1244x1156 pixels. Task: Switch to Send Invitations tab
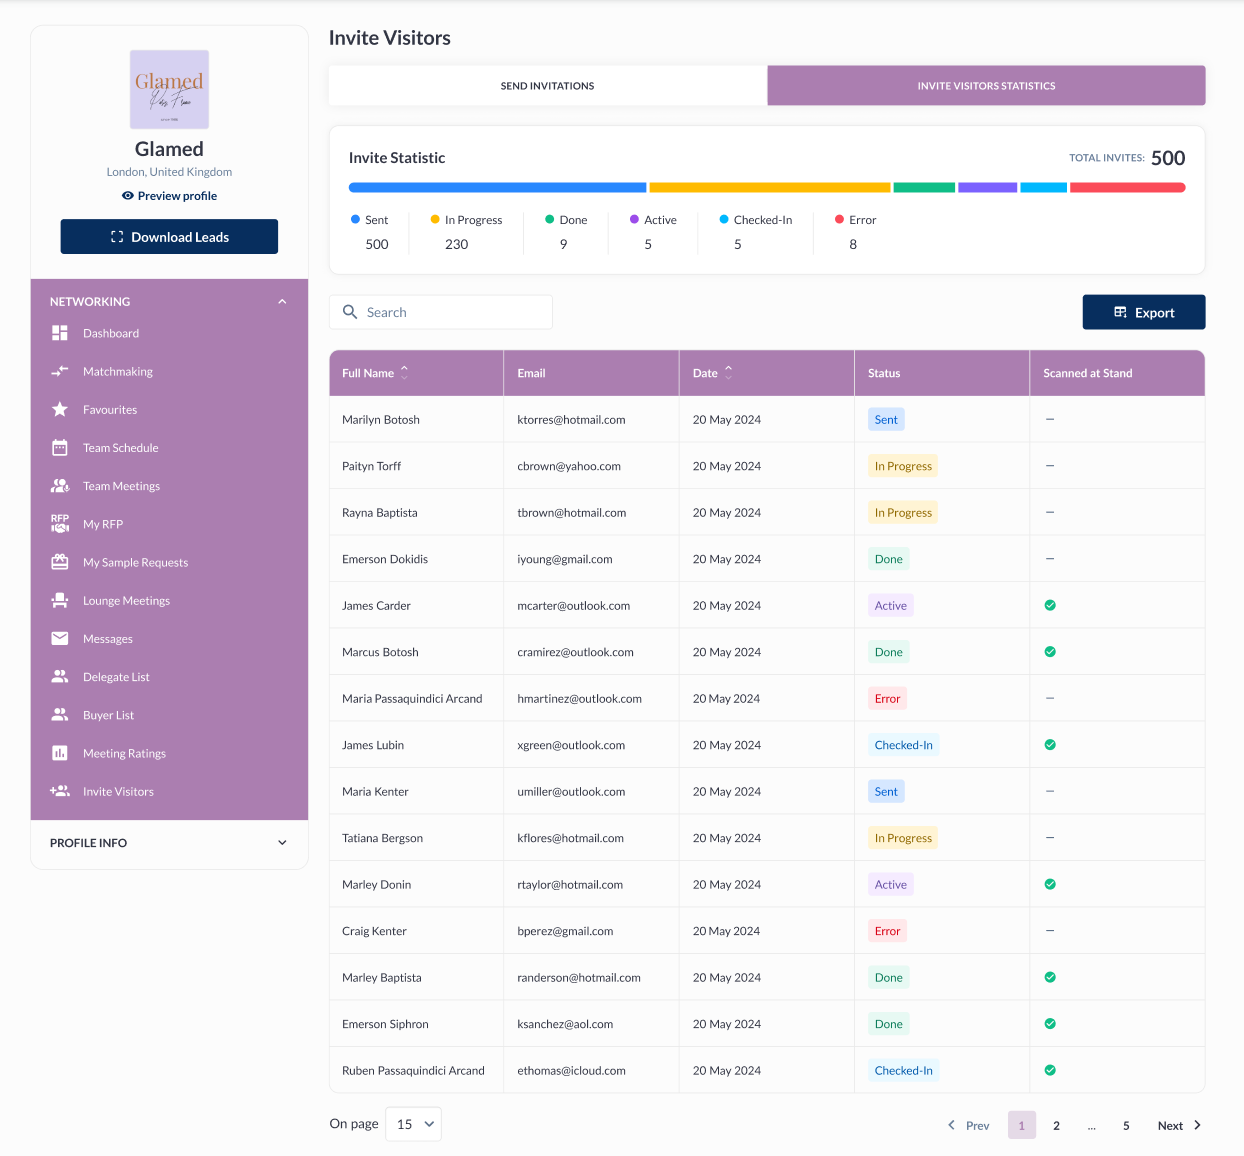pyautogui.click(x=547, y=86)
